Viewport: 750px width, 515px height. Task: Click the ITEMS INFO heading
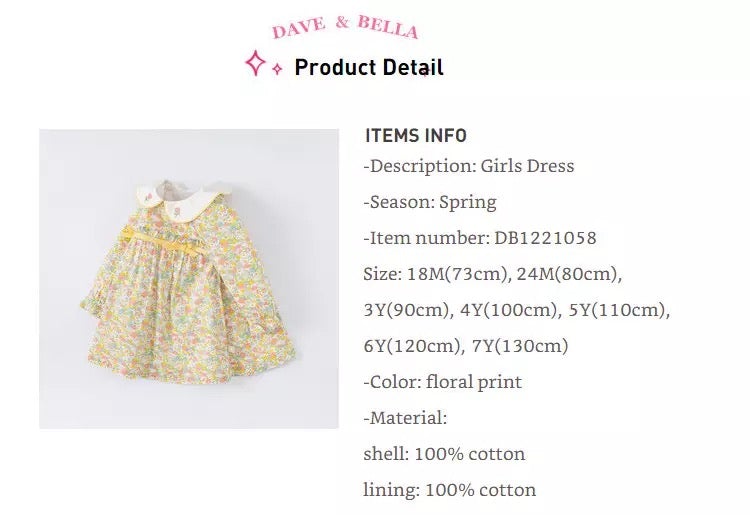pos(416,136)
